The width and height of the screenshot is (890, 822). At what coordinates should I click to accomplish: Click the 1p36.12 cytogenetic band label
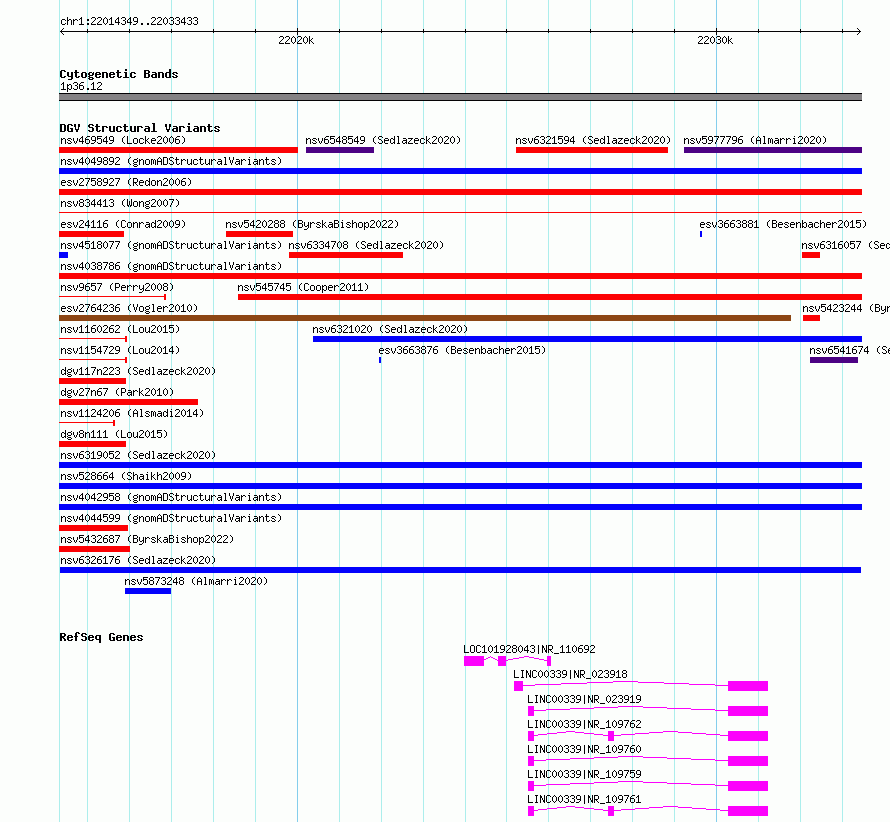[x=81, y=86]
